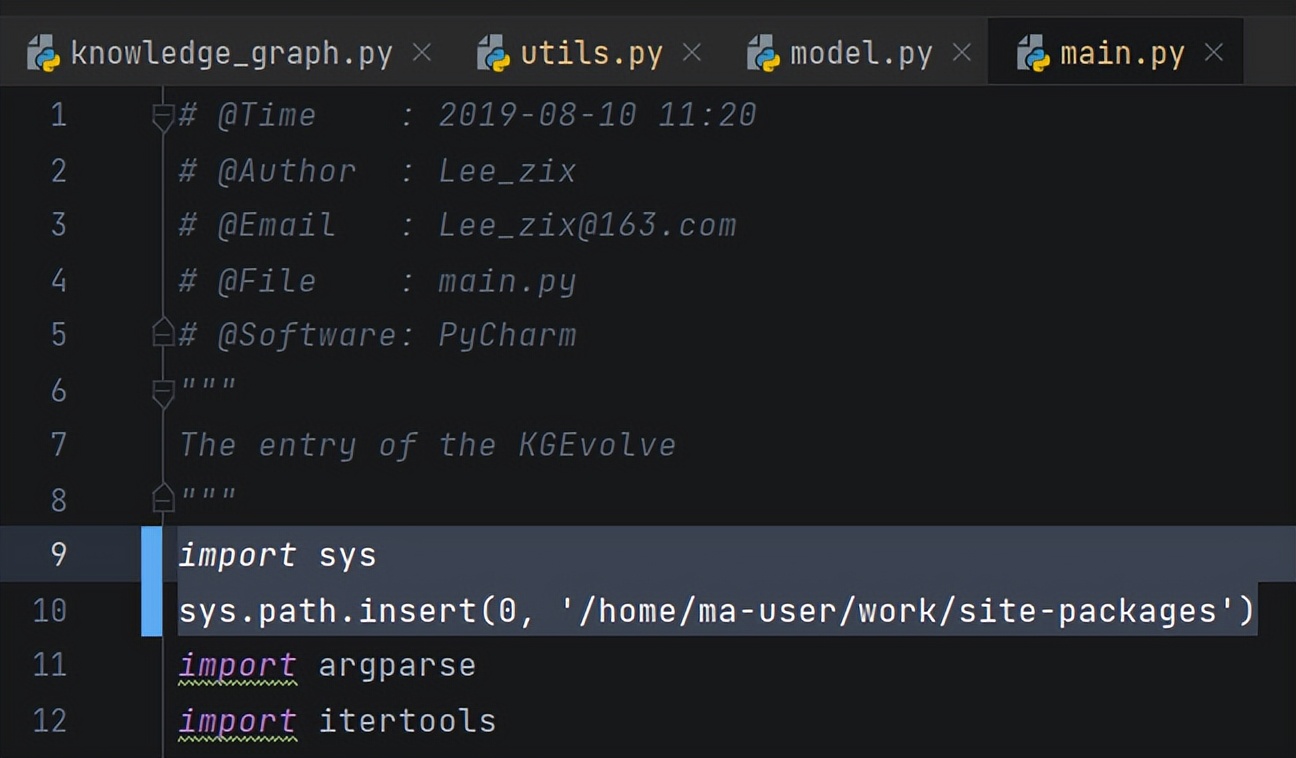This screenshot has width=1296, height=758.
Task: Collapse the docstring fold marker at line 6
Action: click(163, 392)
